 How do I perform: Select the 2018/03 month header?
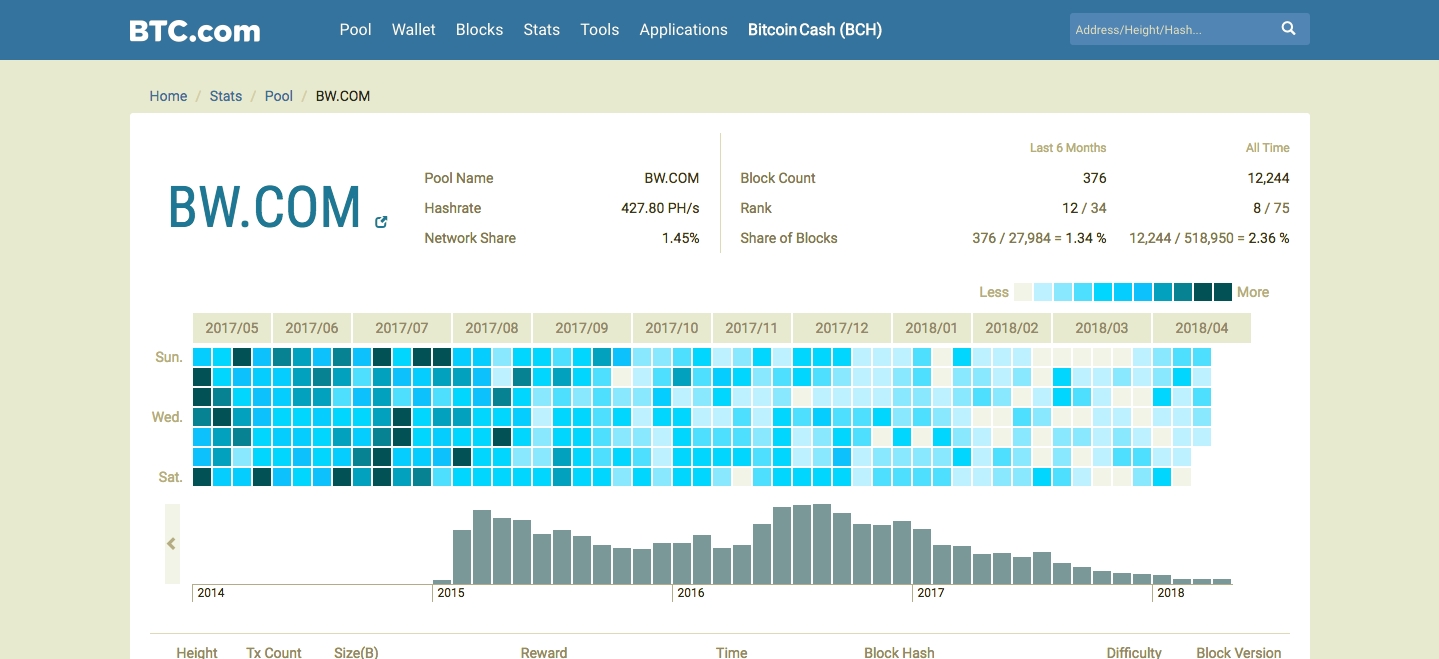click(x=1102, y=328)
